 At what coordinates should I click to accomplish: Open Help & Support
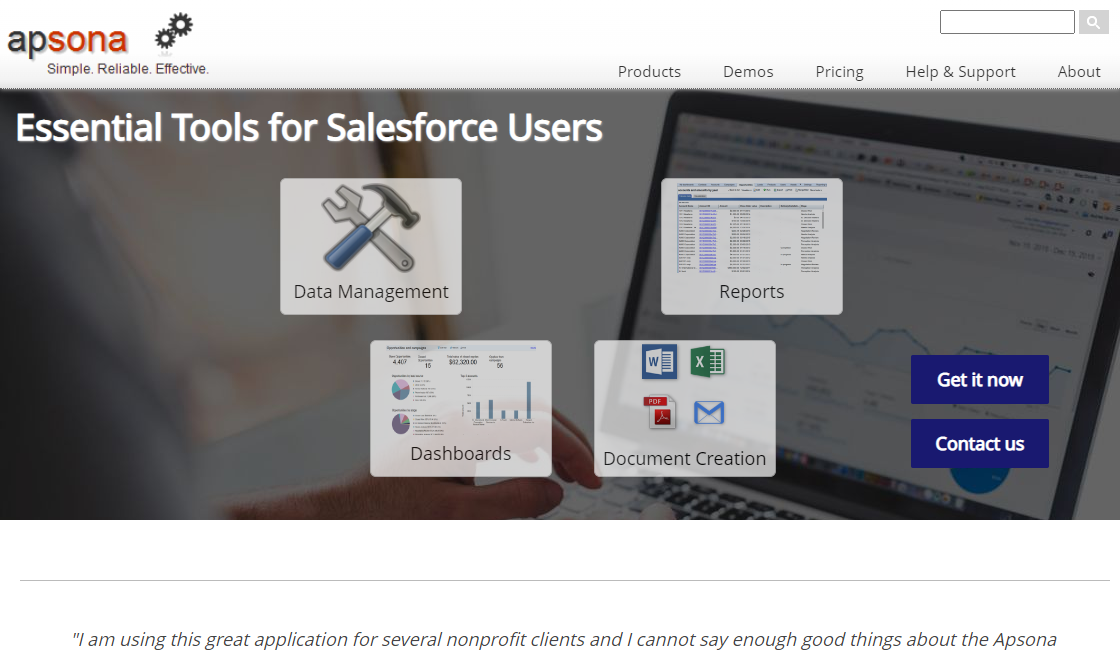(960, 71)
